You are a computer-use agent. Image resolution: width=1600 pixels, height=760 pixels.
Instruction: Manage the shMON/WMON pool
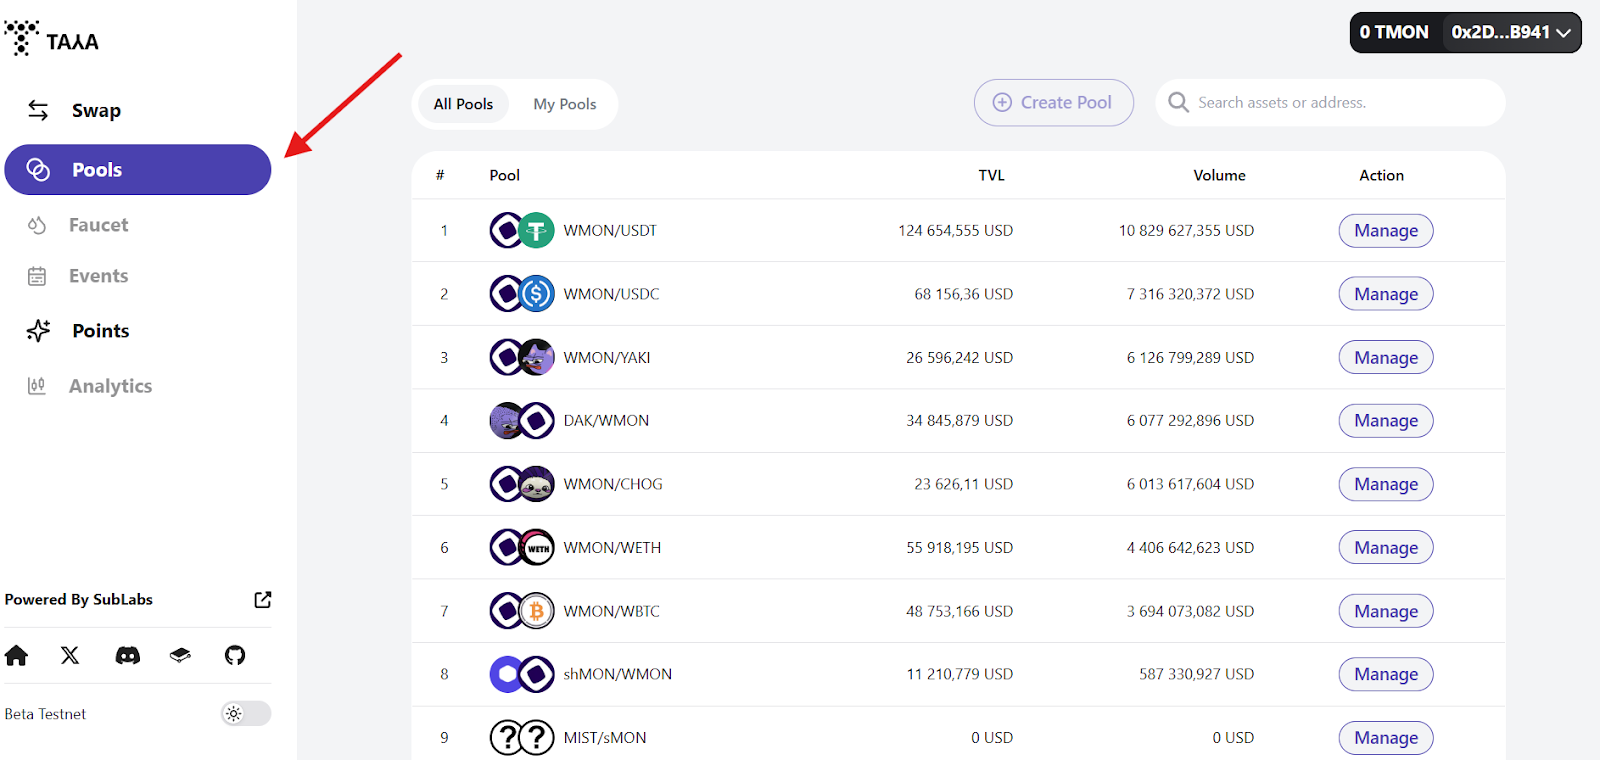(x=1386, y=674)
